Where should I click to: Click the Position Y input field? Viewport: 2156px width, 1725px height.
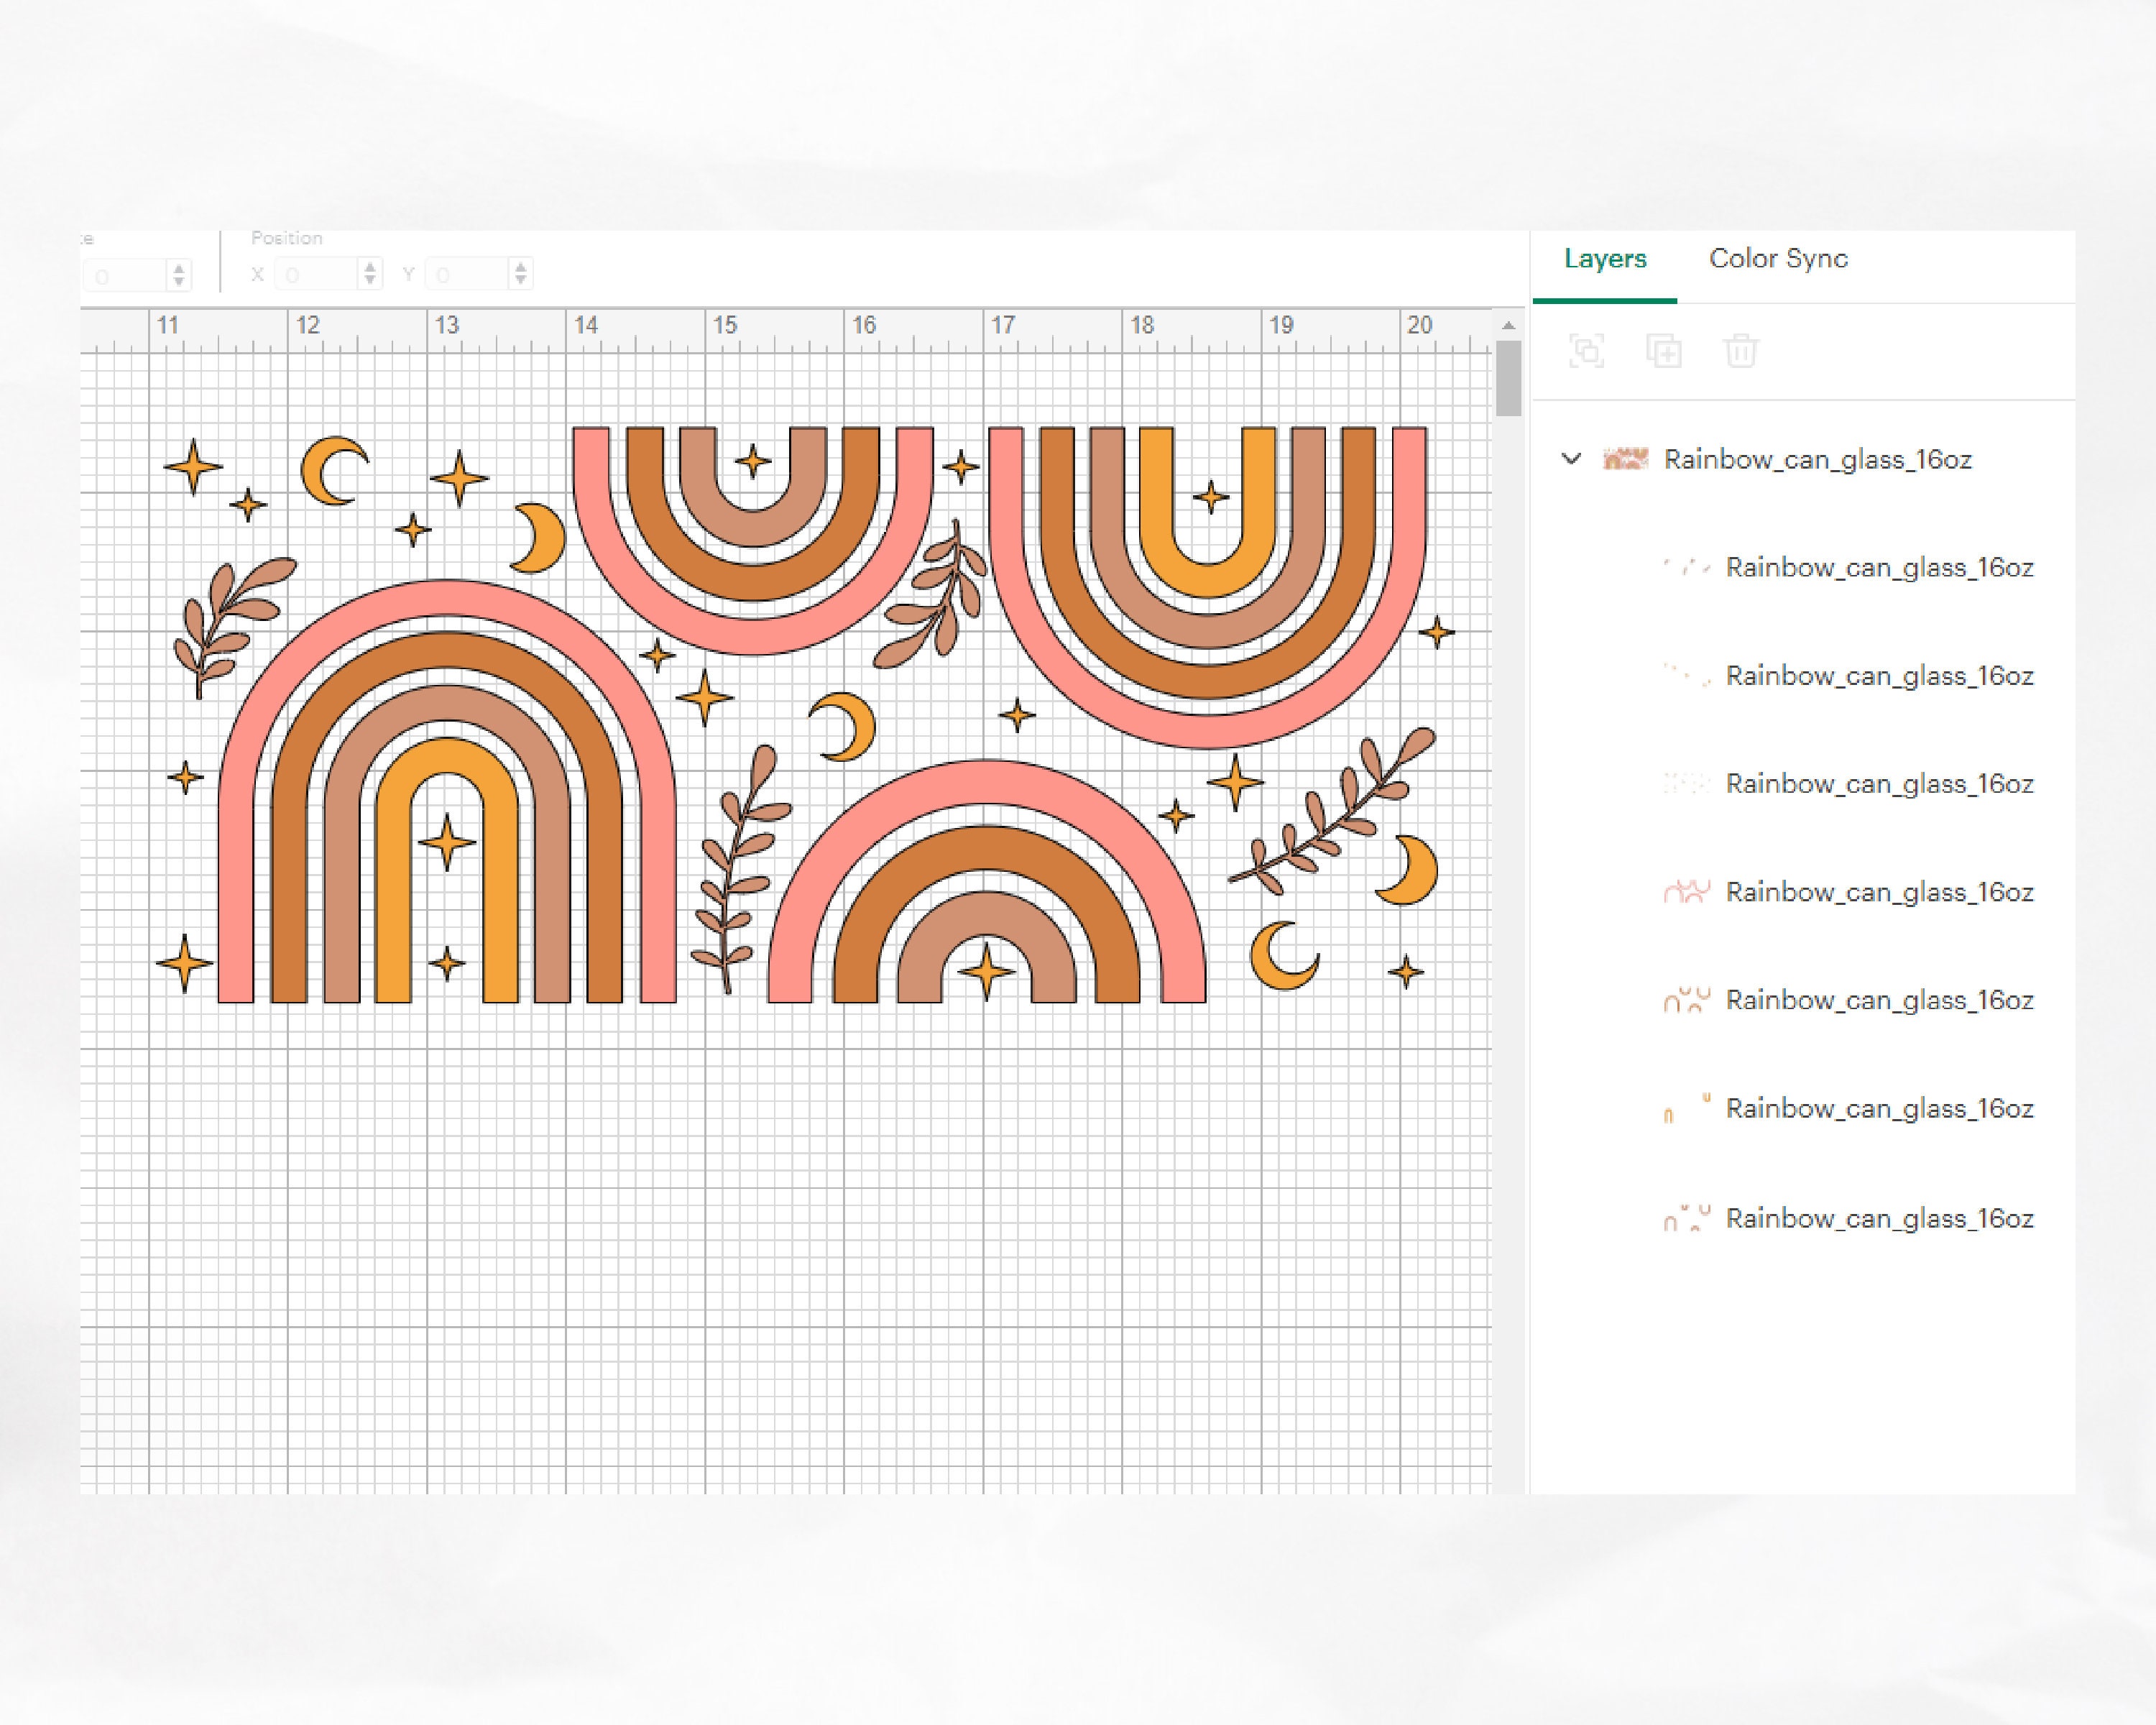pos(468,274)
